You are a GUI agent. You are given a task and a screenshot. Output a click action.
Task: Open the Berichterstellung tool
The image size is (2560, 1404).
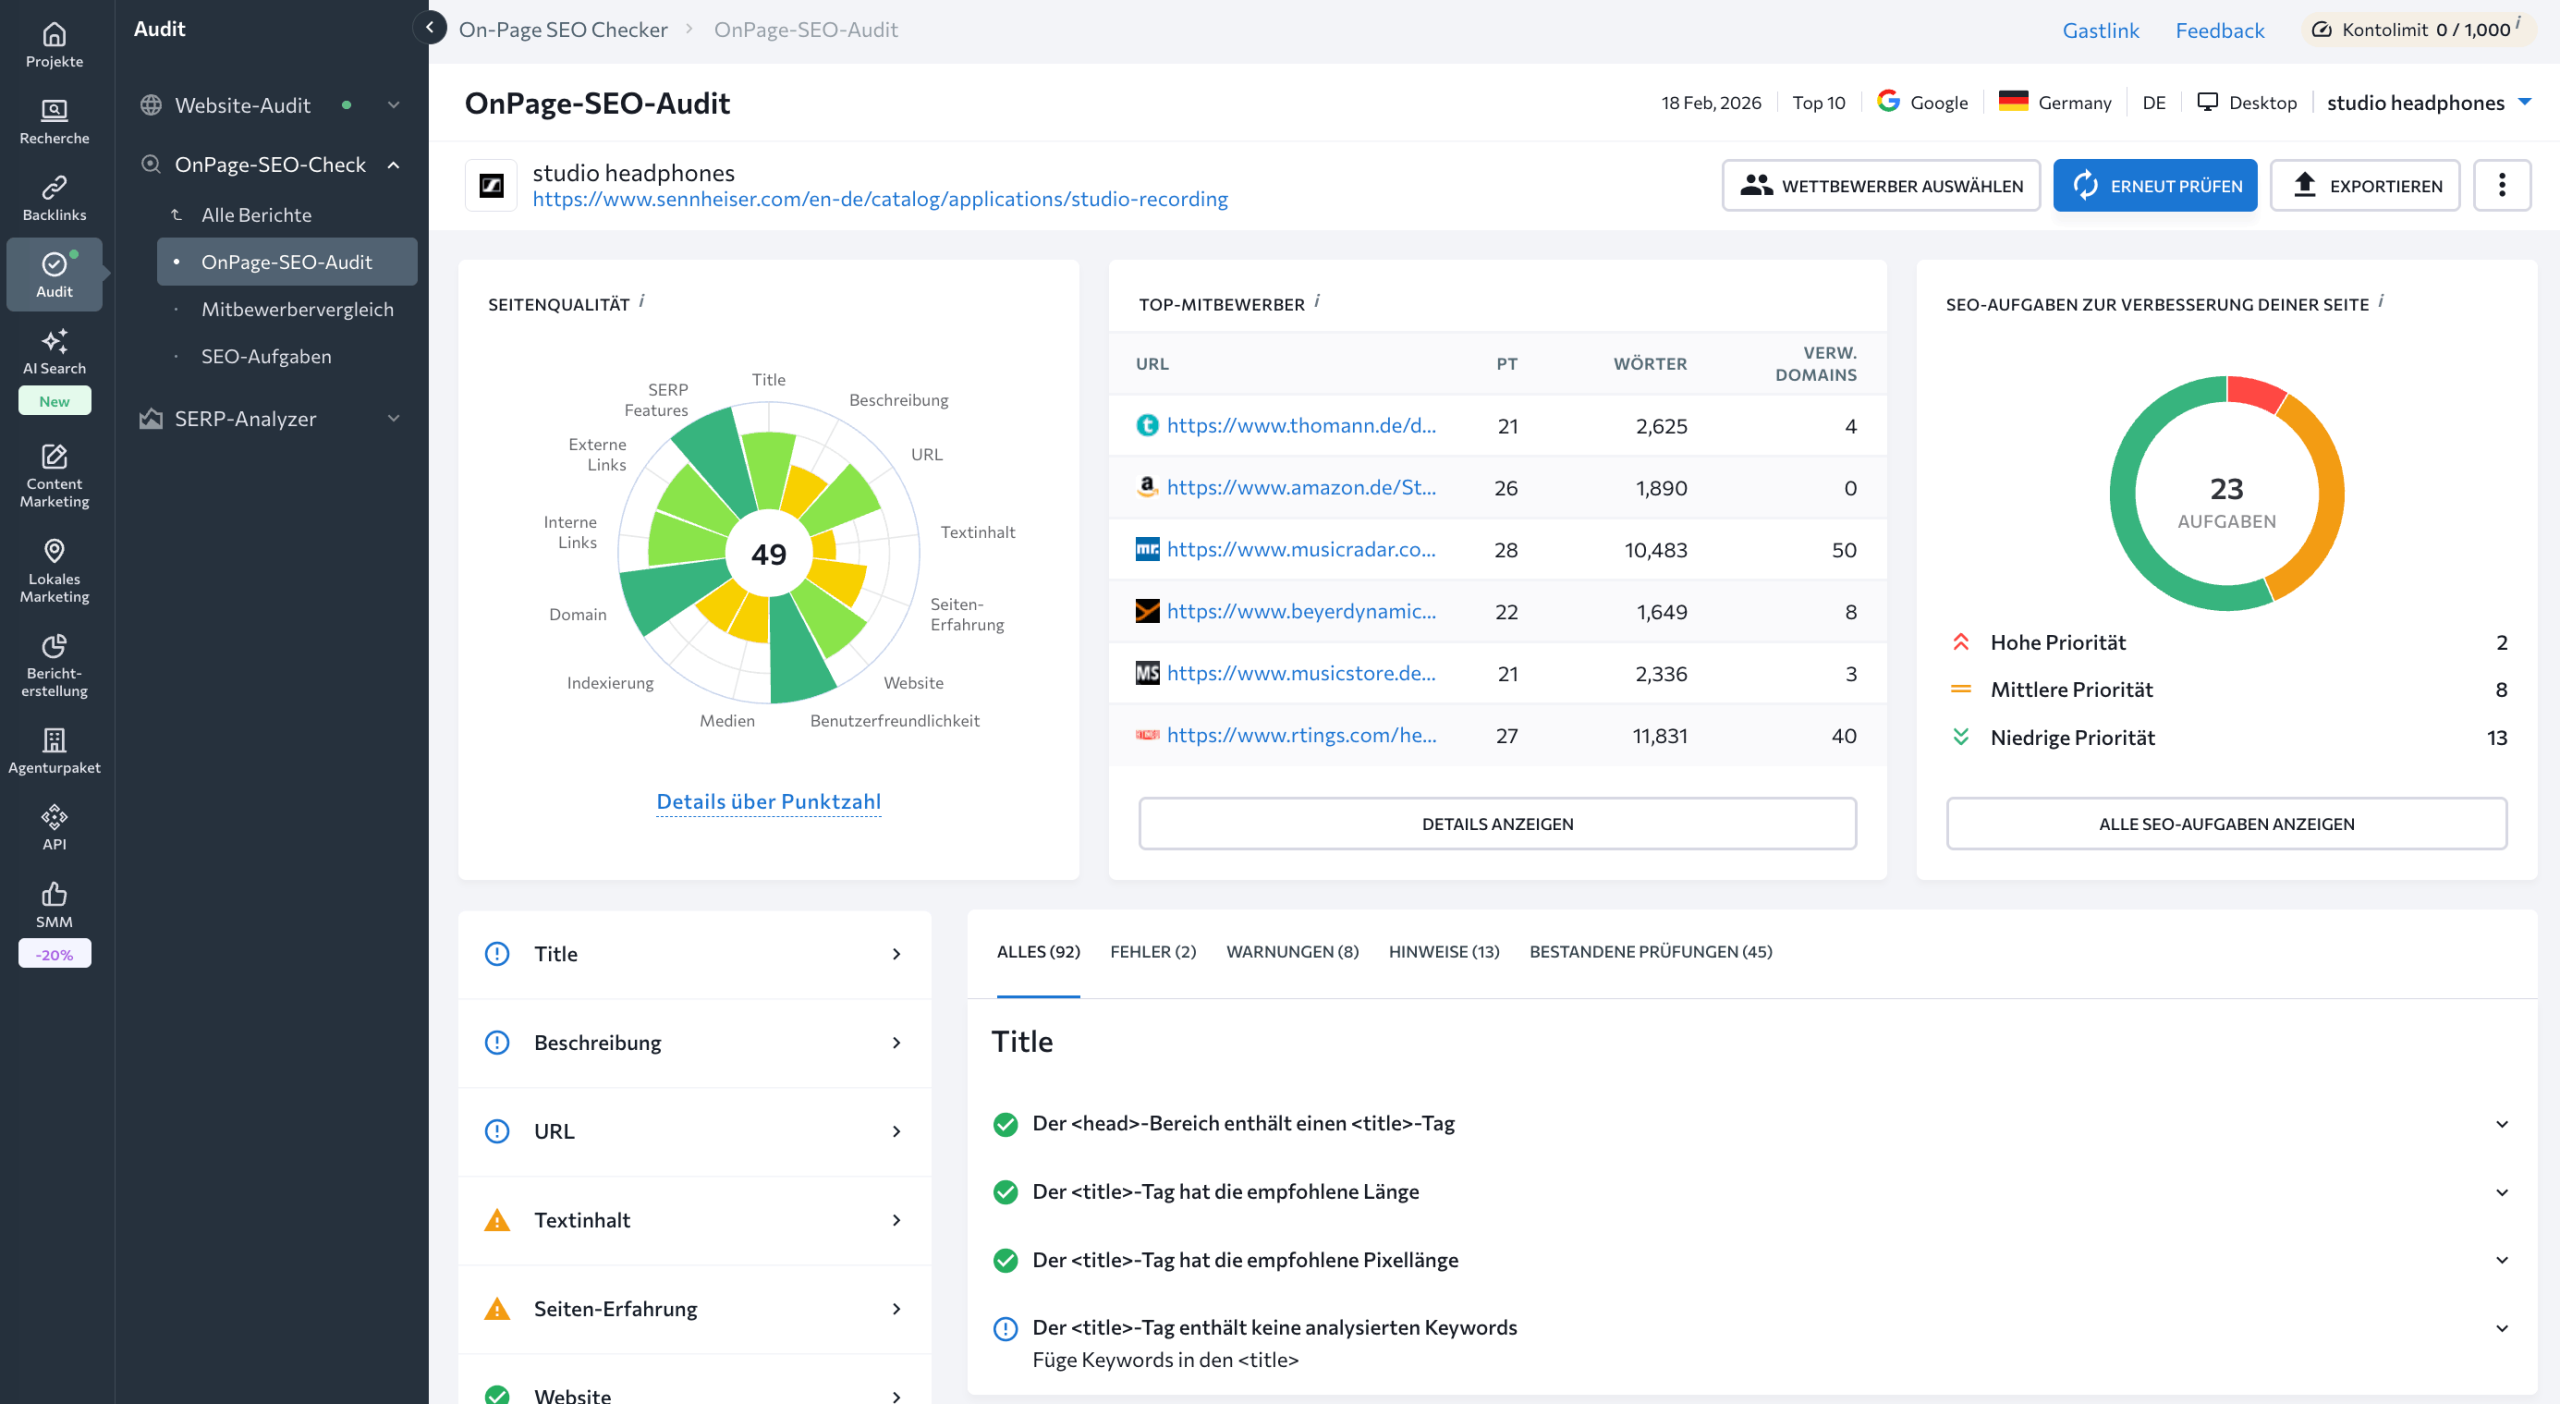point(54,666)
